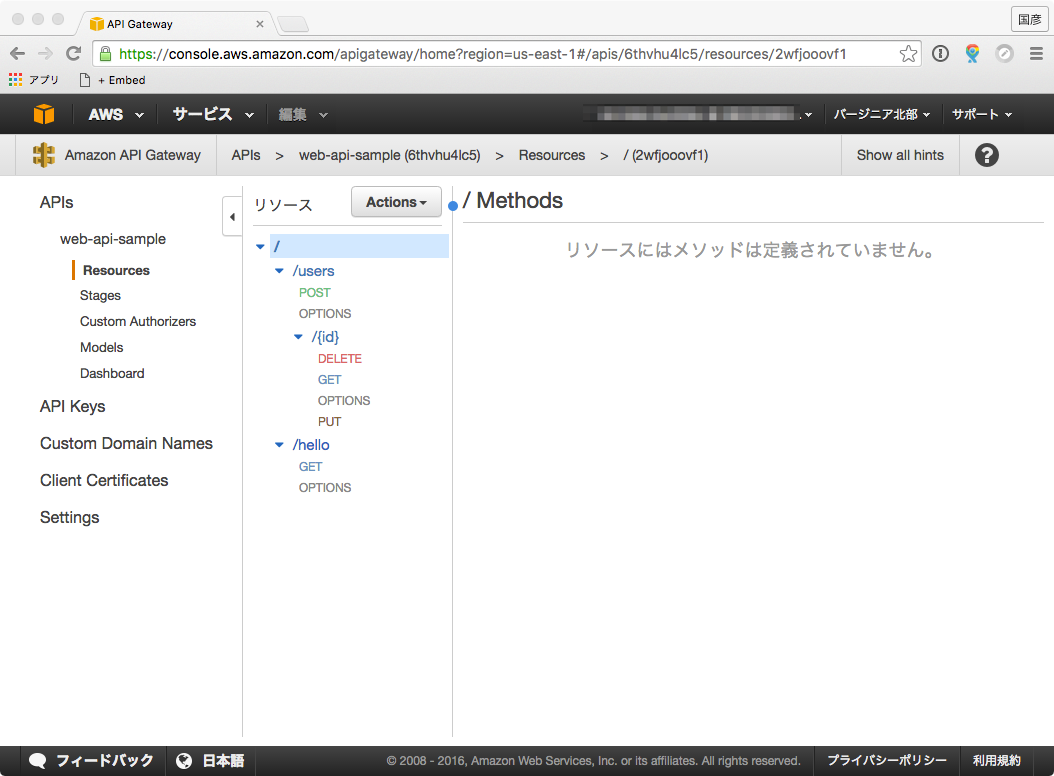Click the Amazon API Gateway service icon
The height and width of the screenshot is (776, 1054).
tap(44, 155)
